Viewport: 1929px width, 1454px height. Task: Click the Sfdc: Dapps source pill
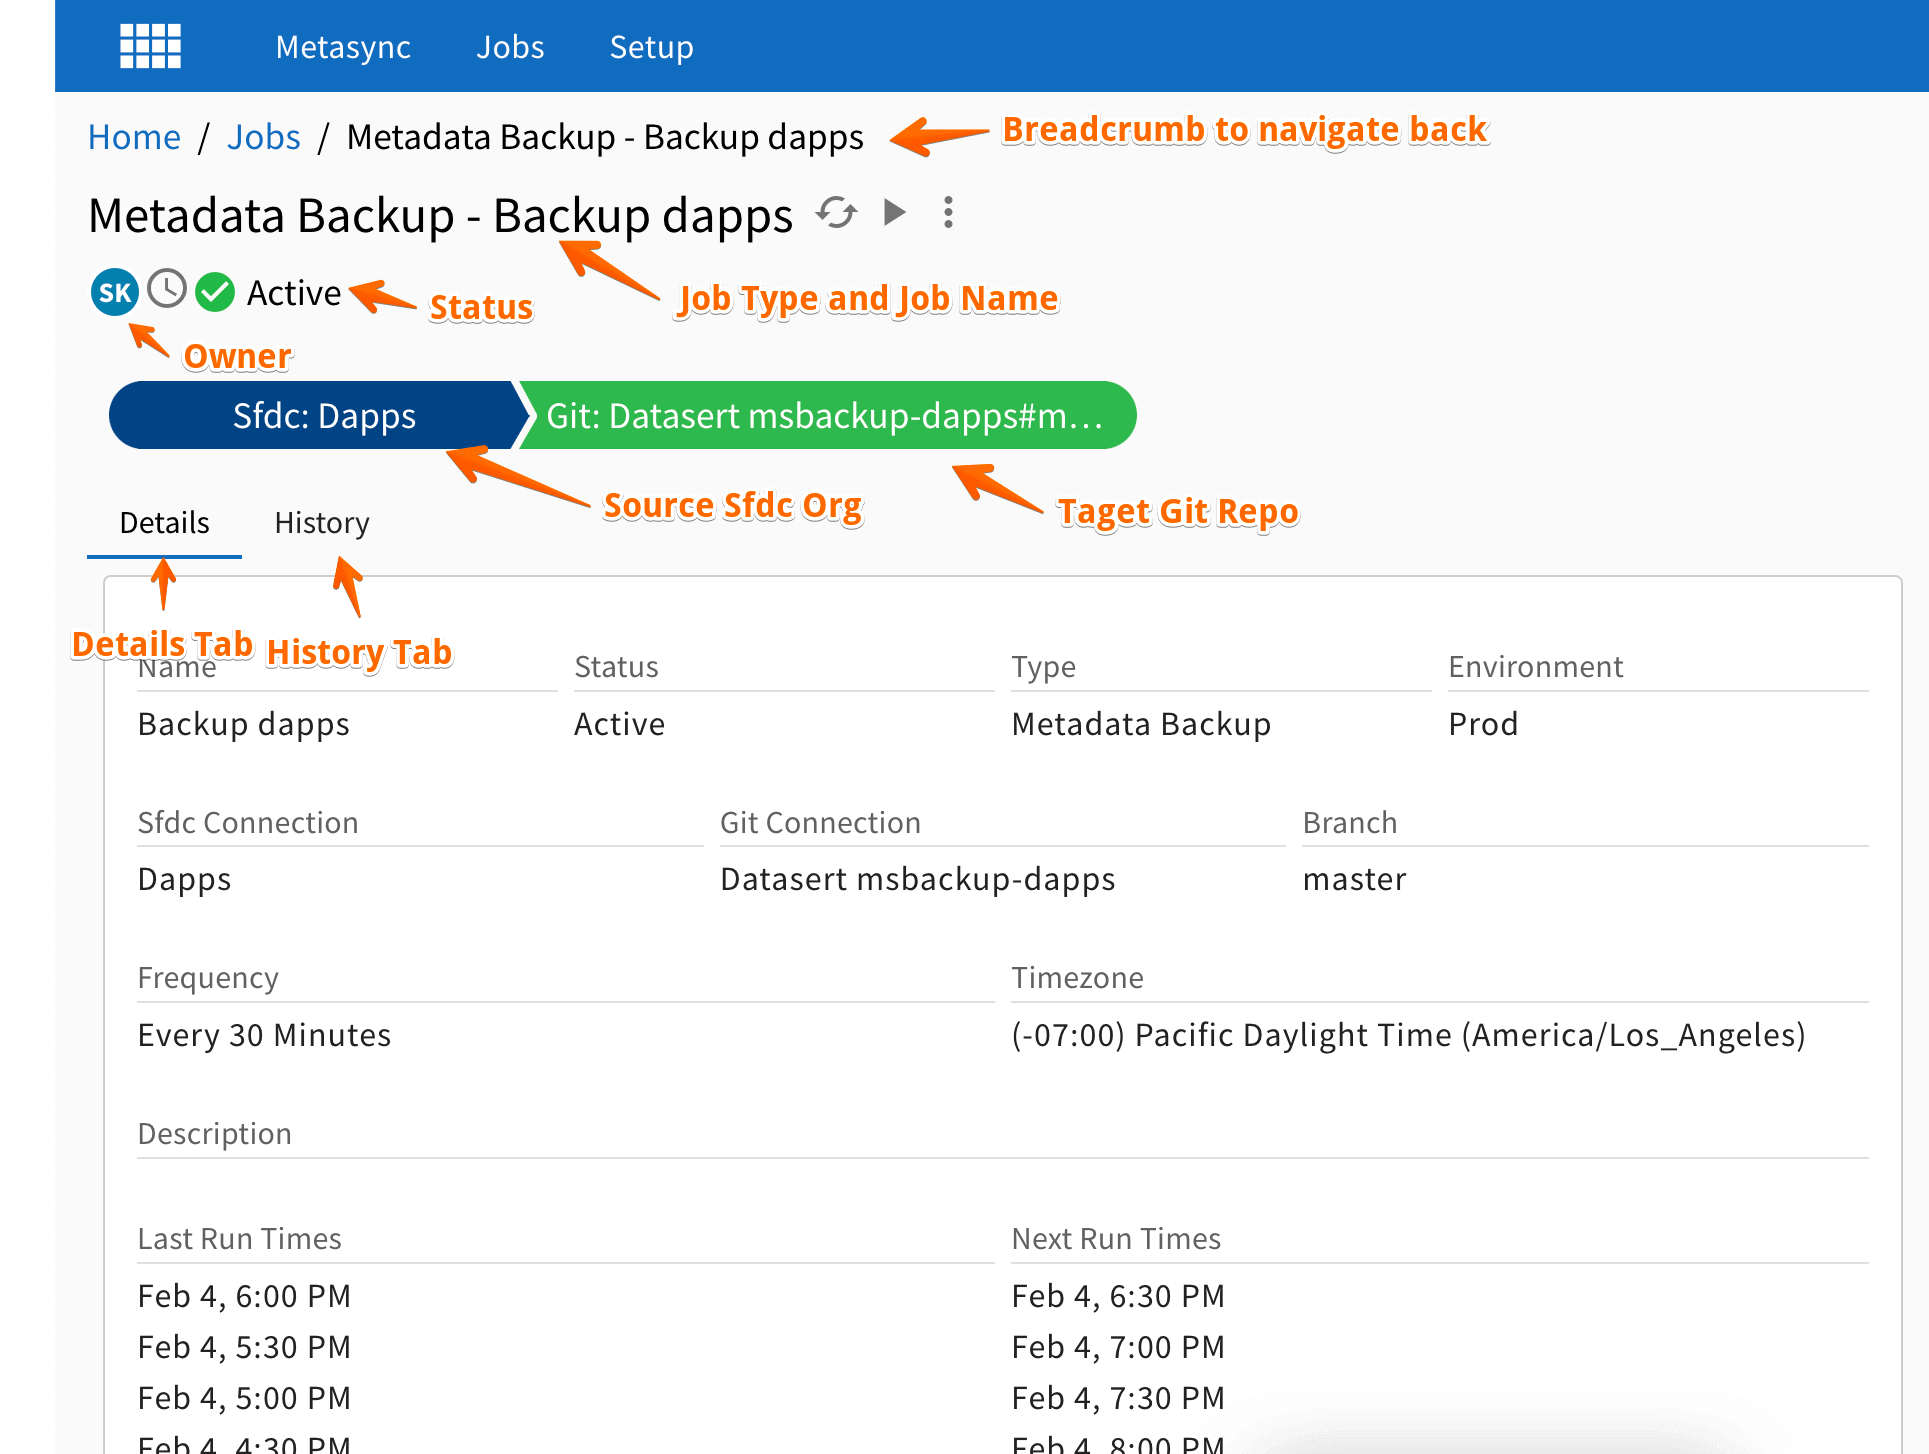(318, 415)
